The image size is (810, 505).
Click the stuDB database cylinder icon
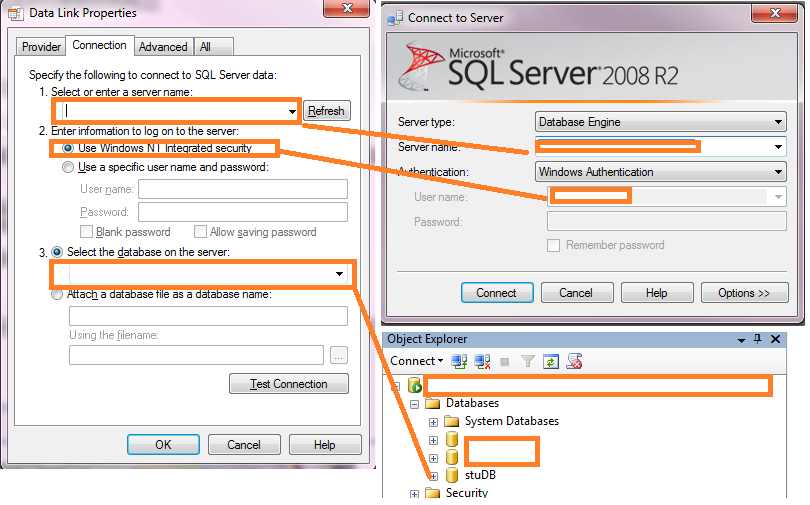coord(452,475)
